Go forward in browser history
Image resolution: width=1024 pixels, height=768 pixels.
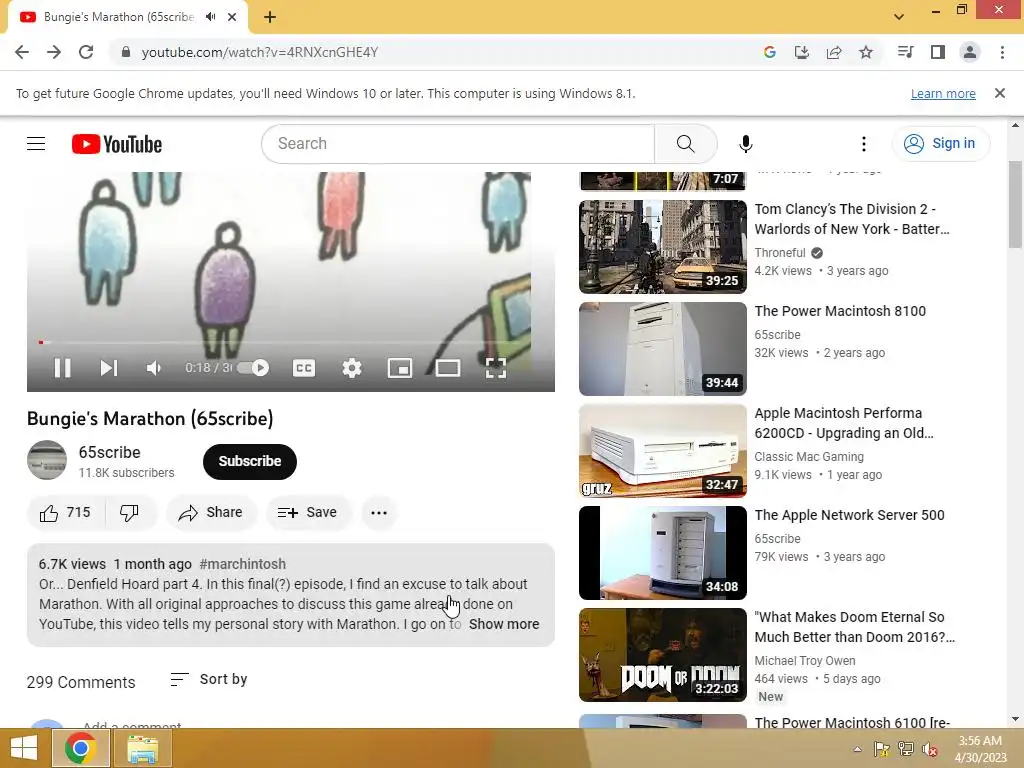tap(54, 52)
